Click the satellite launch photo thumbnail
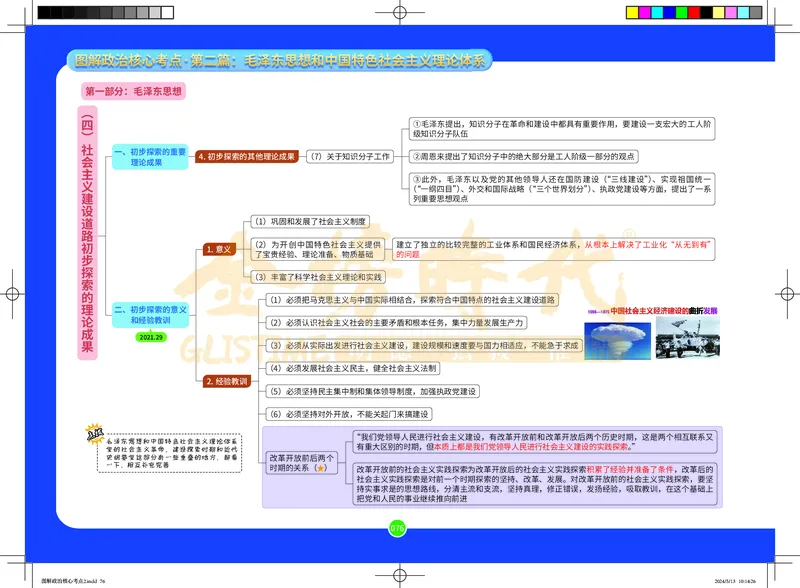 point(681,338)
